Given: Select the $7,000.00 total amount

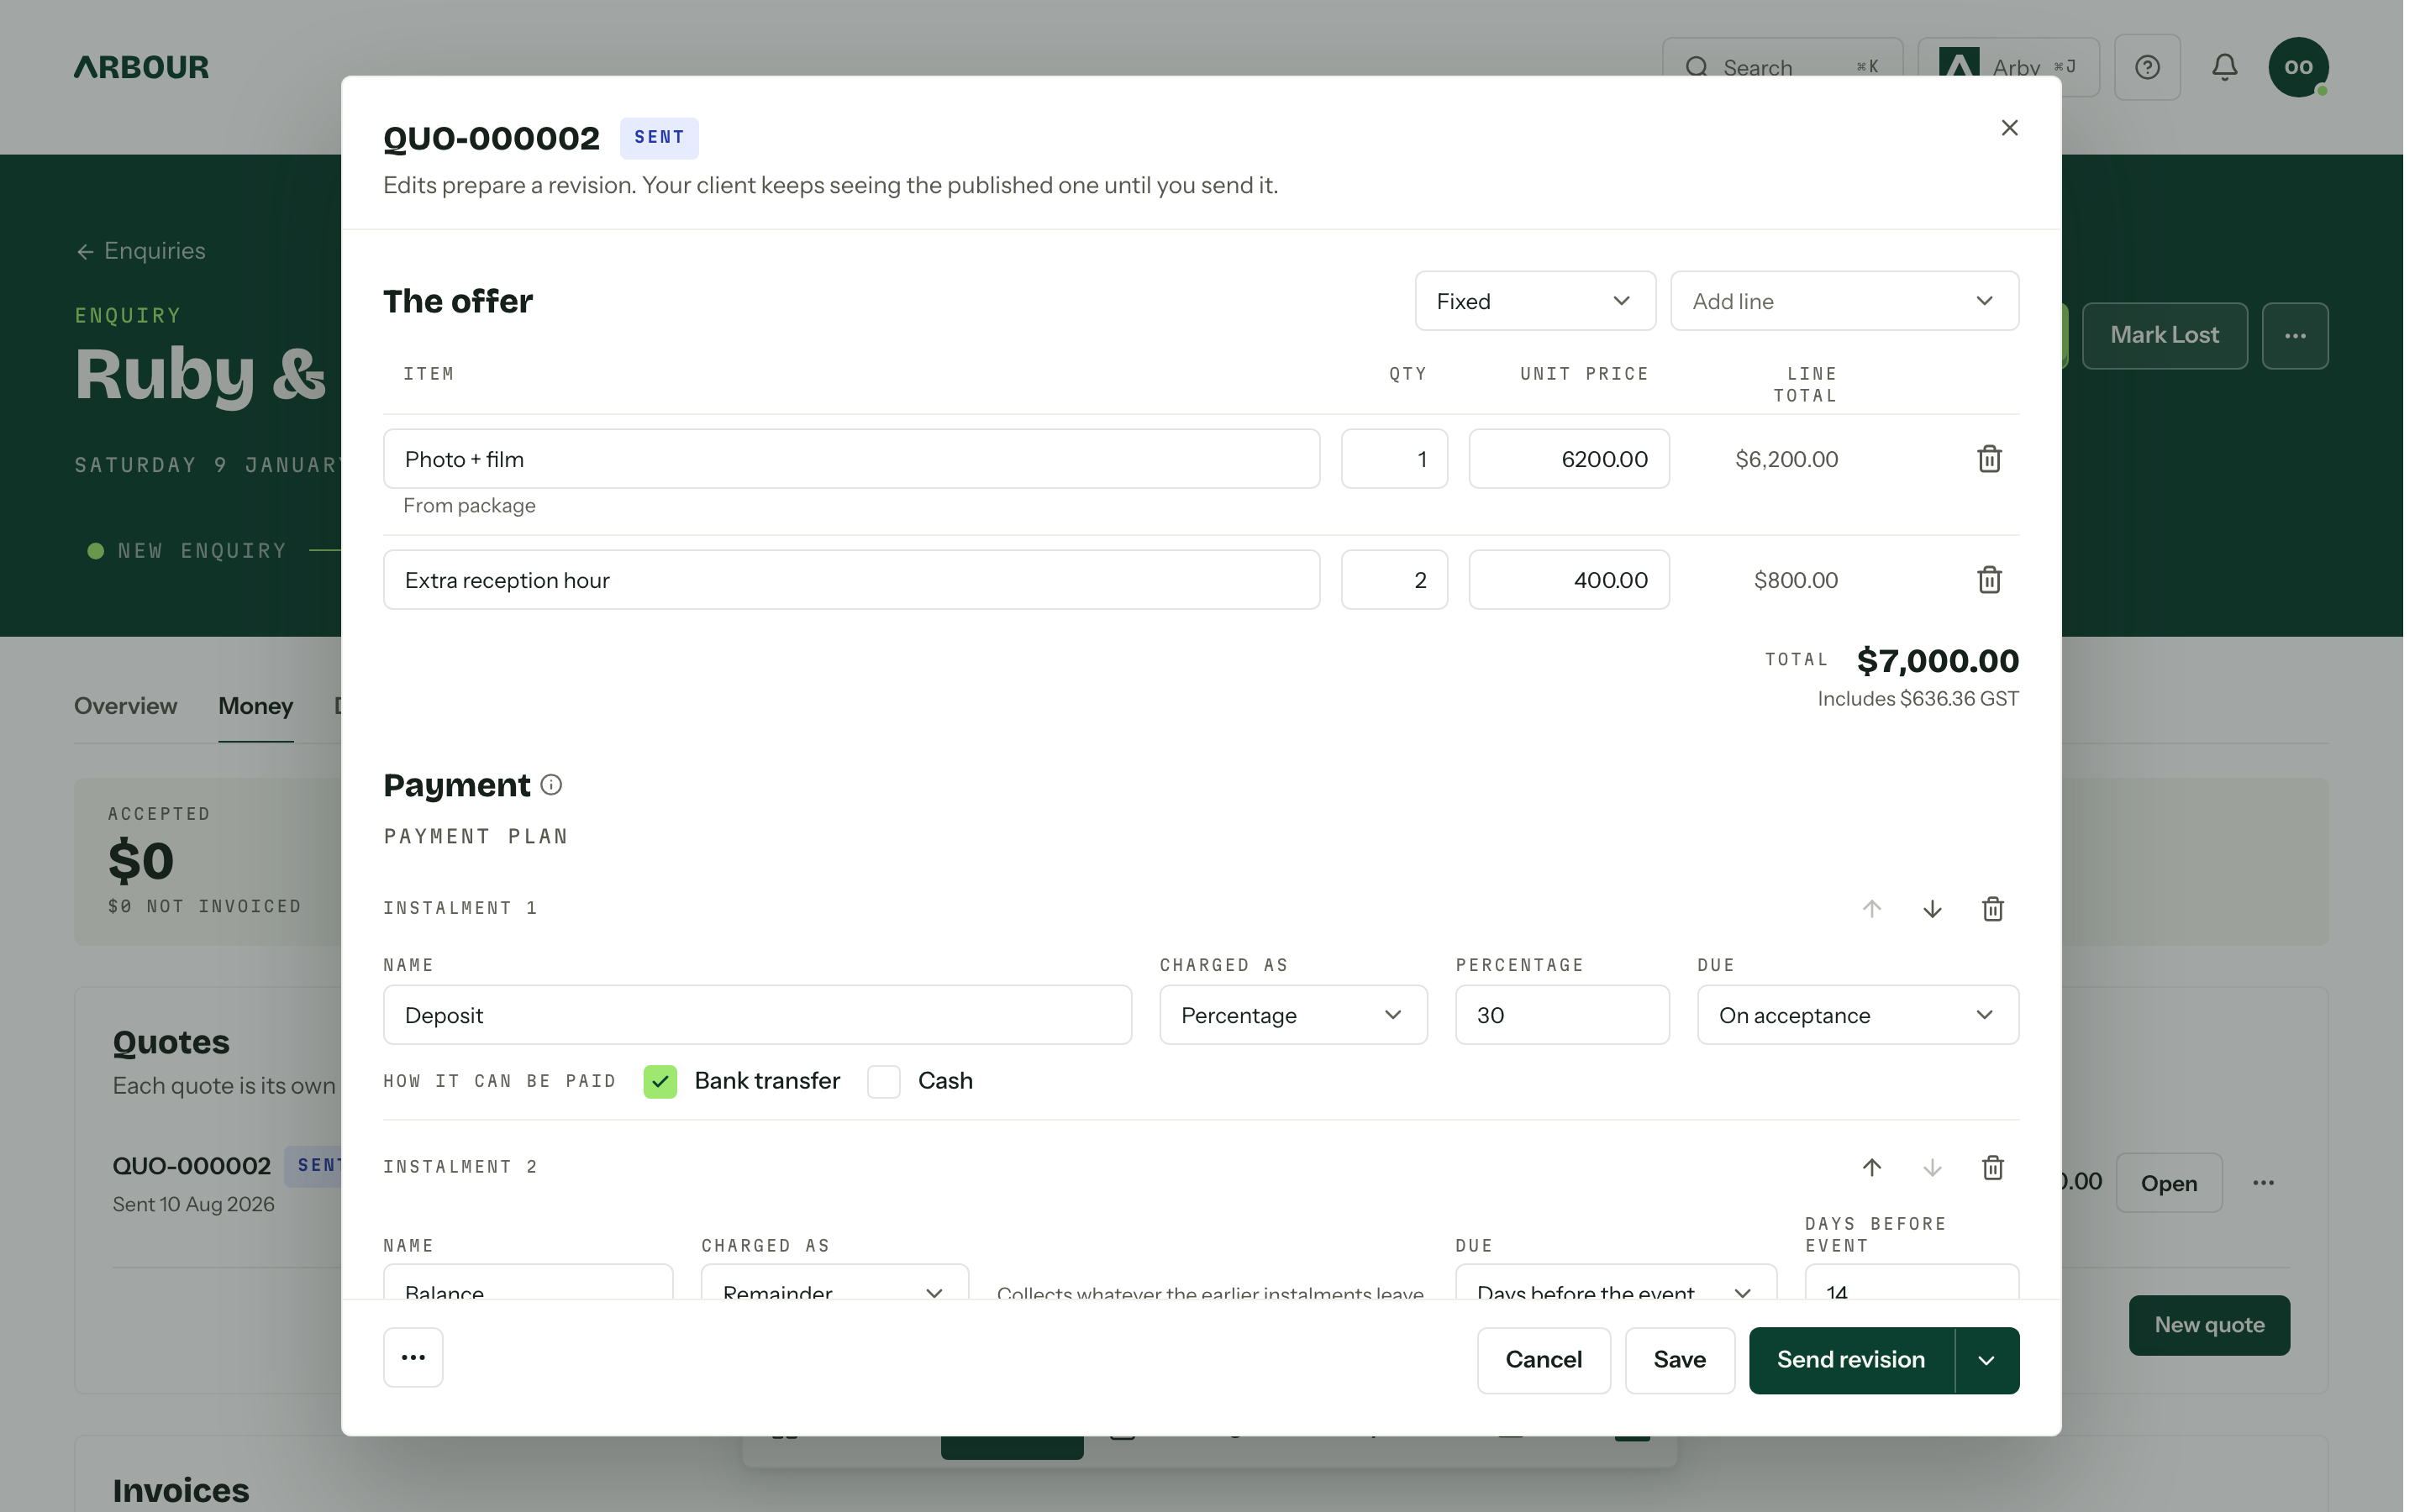Looking at the screenshot, I should (1937, 661).
